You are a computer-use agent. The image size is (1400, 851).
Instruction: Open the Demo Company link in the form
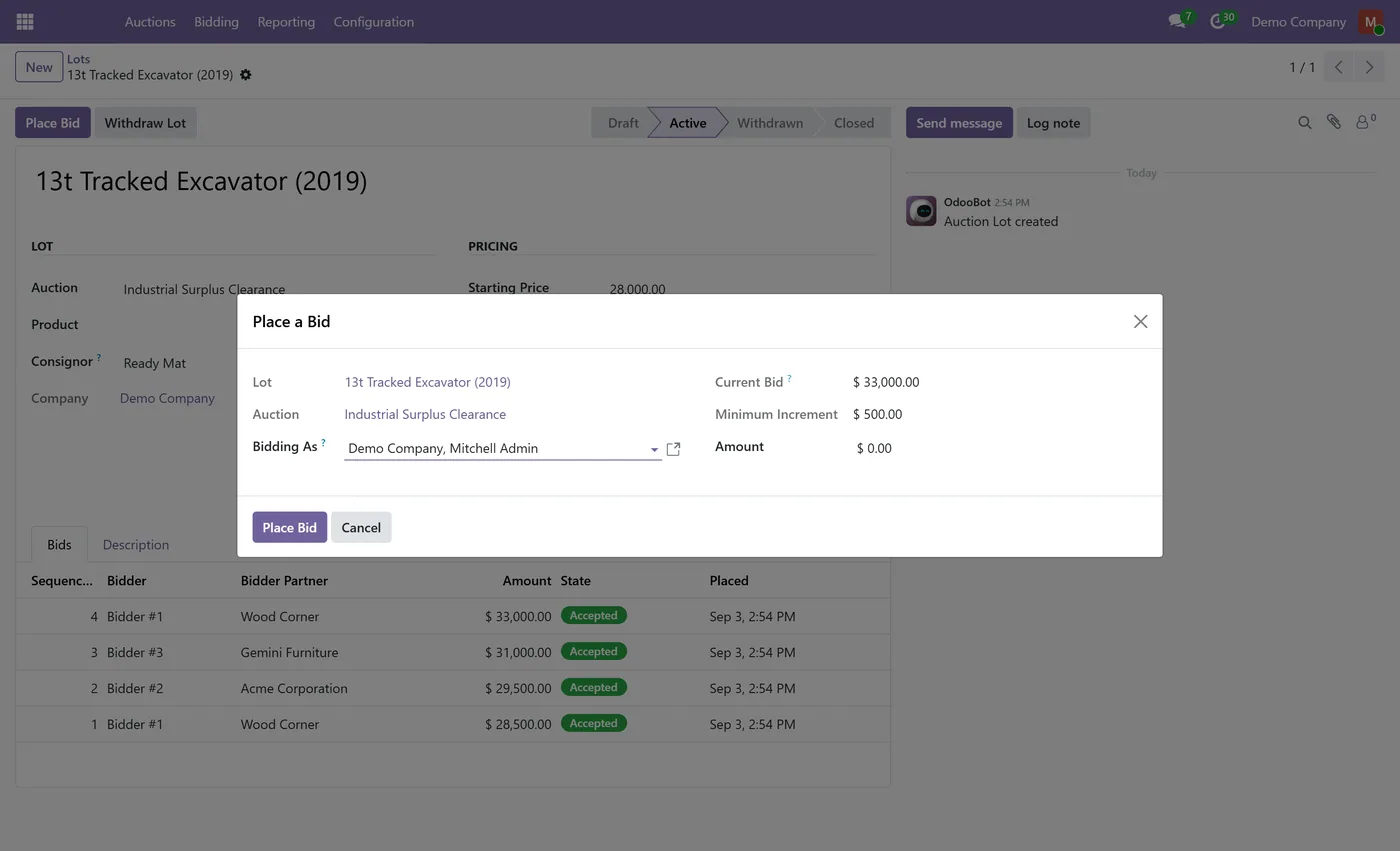coord(167,398)
